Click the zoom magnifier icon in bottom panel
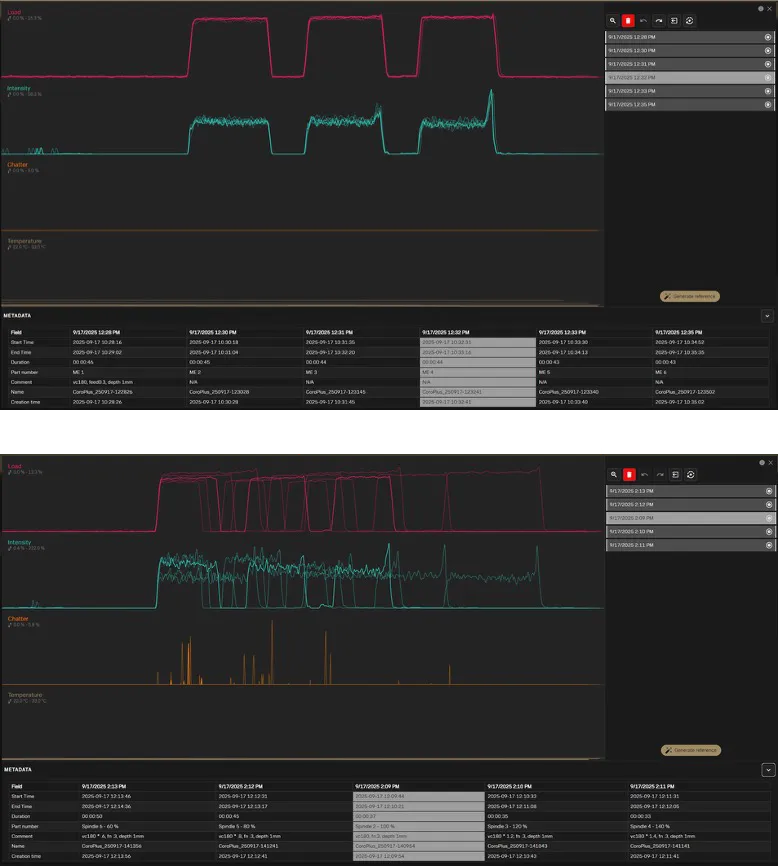The width and height of the screenshot is (778, 866). pos(613,474)
